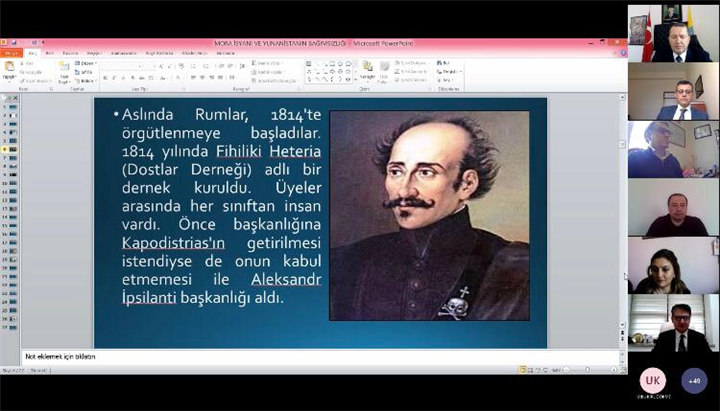Click the Yeni Slayt icon
Viewport: 720px width, 411px height.
64,67
